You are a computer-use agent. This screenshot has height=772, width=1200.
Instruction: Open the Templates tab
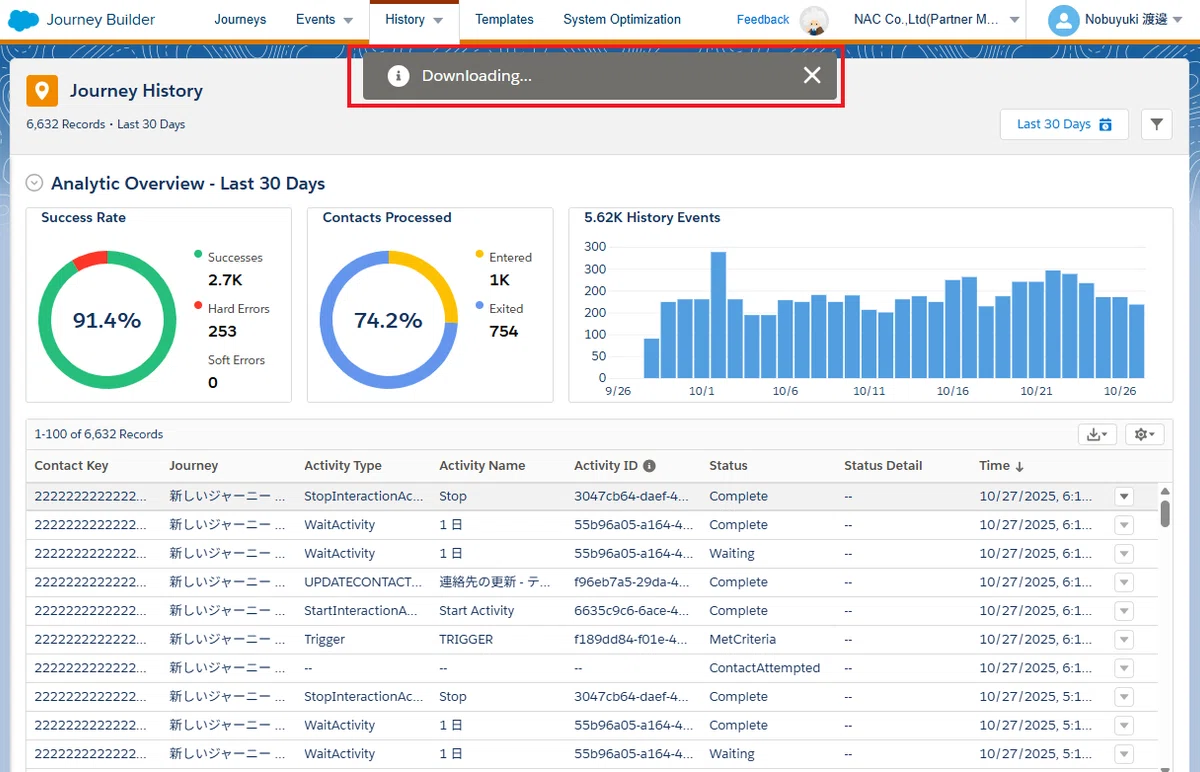tap(504, 20)
